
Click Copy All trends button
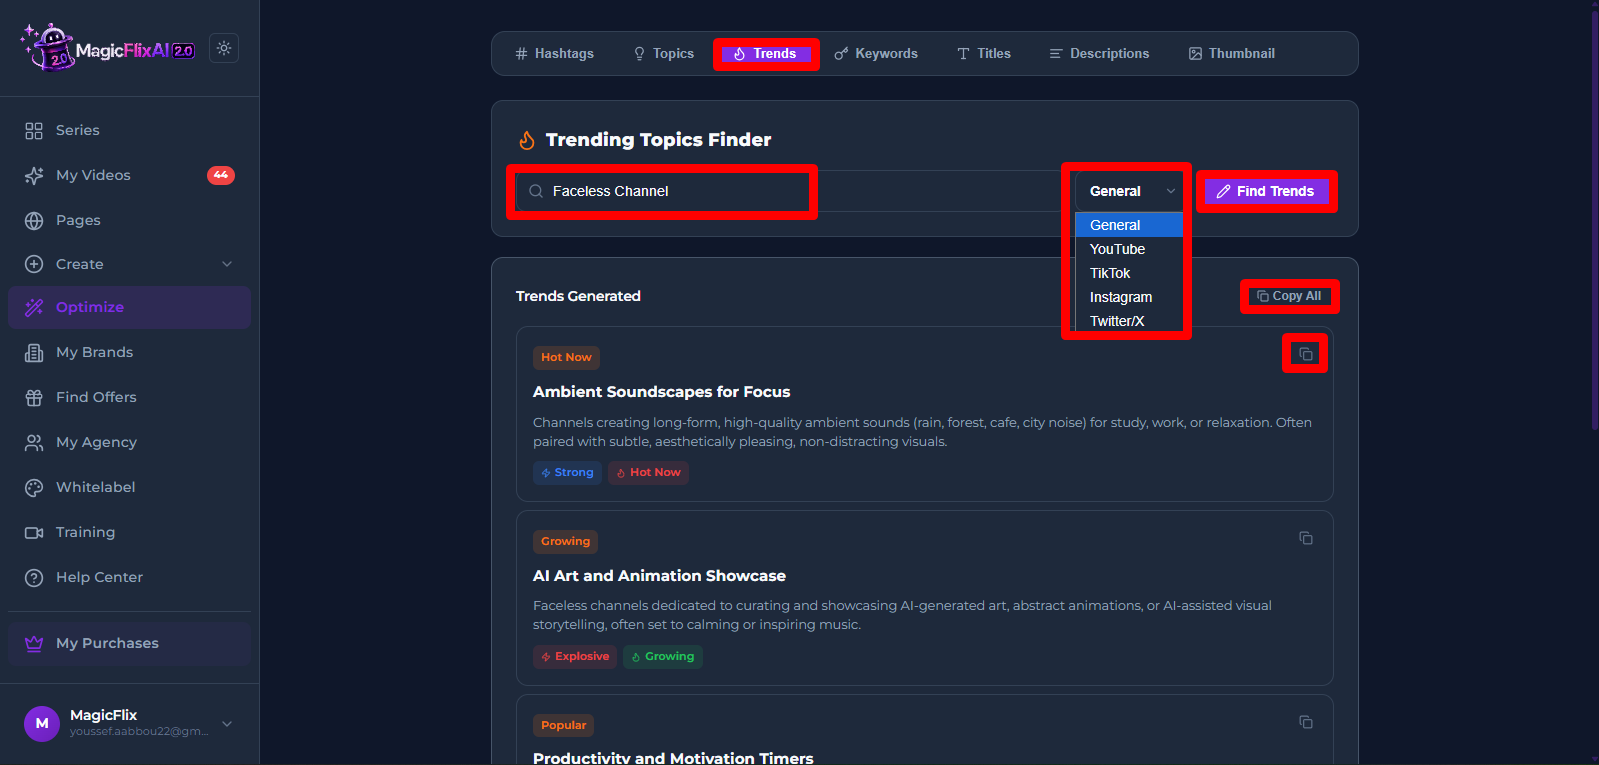[1289, 296]
